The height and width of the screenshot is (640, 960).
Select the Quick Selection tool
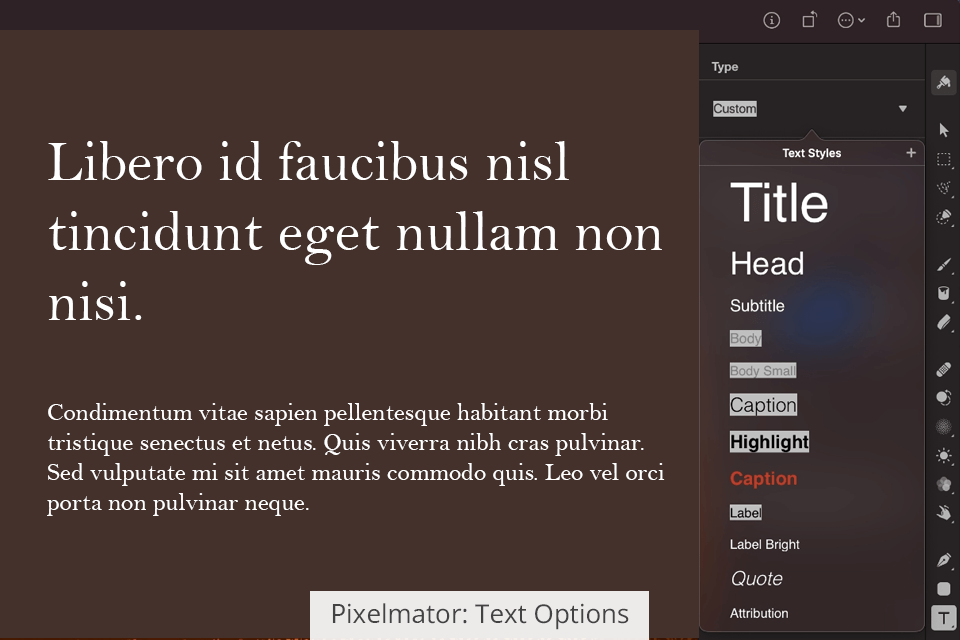[943, 188]
